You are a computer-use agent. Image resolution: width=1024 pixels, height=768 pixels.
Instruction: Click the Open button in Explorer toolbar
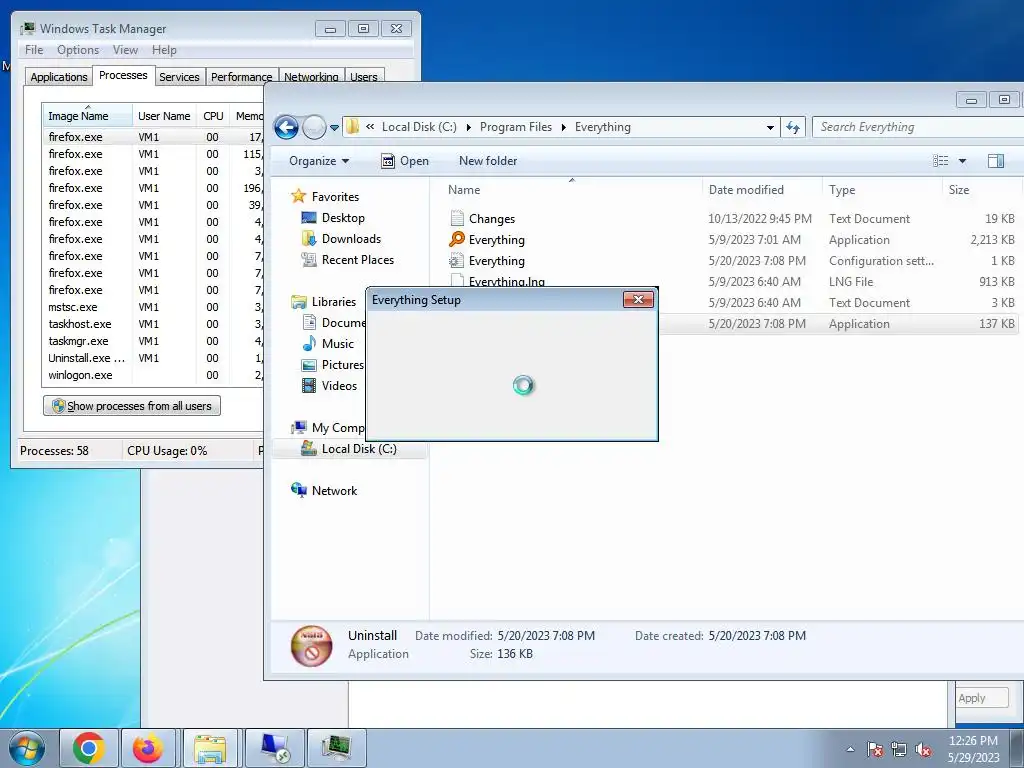tap(405, 161)
